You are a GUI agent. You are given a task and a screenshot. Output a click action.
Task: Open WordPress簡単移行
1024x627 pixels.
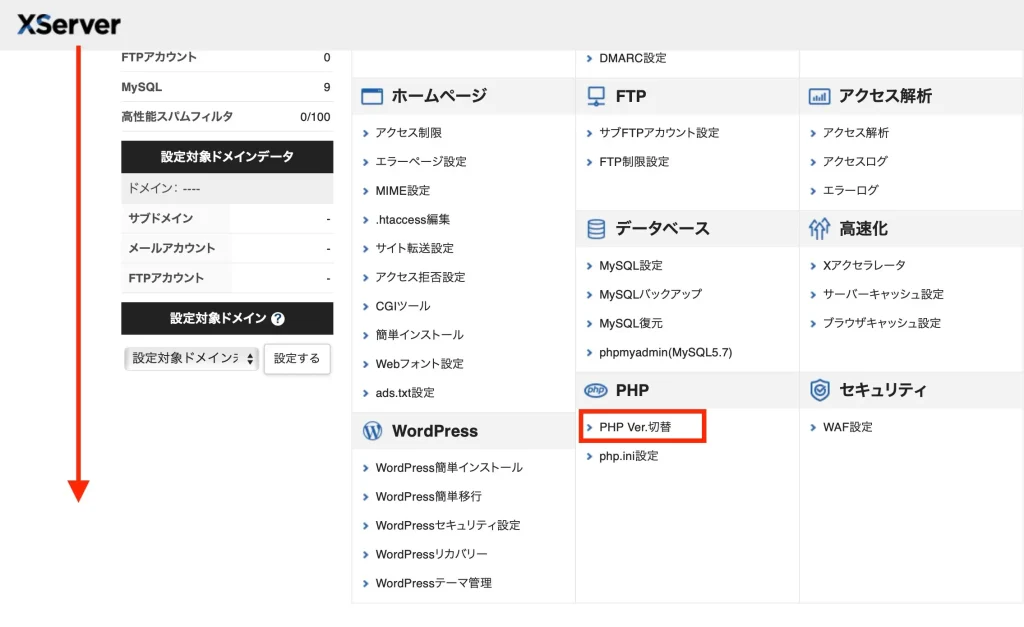[x=428, y=496]
